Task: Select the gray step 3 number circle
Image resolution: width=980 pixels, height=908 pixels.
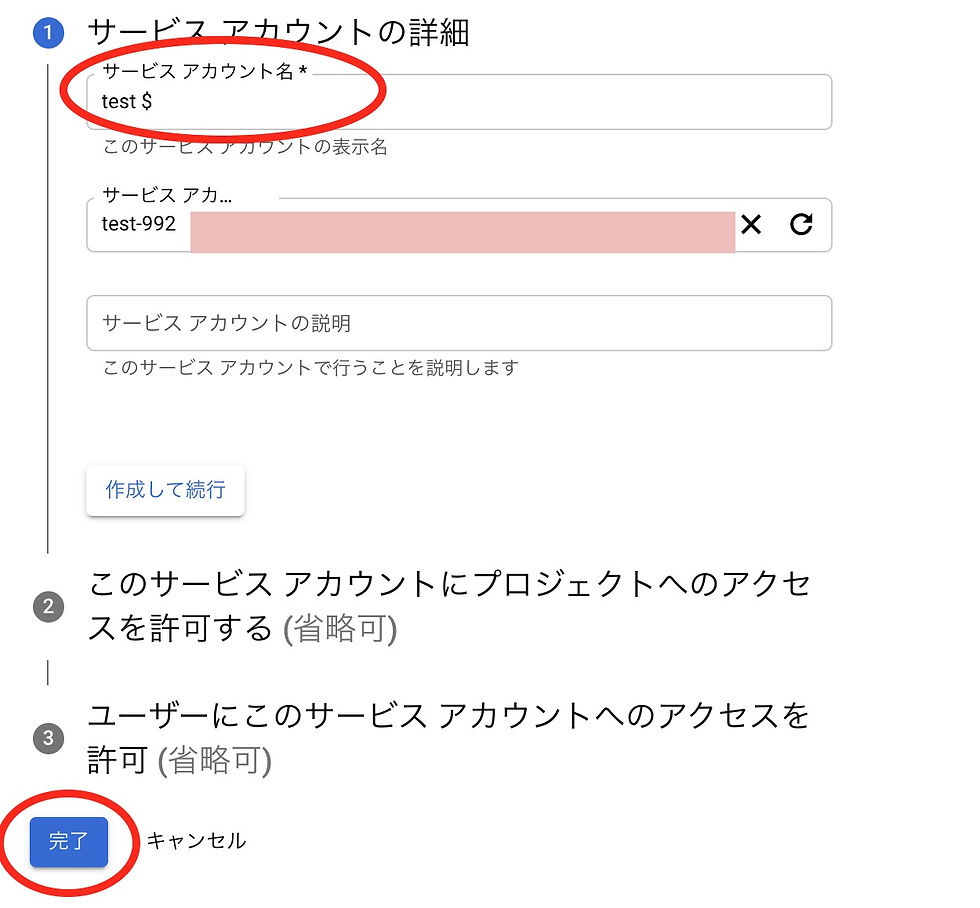Action: tap(48, 739)
